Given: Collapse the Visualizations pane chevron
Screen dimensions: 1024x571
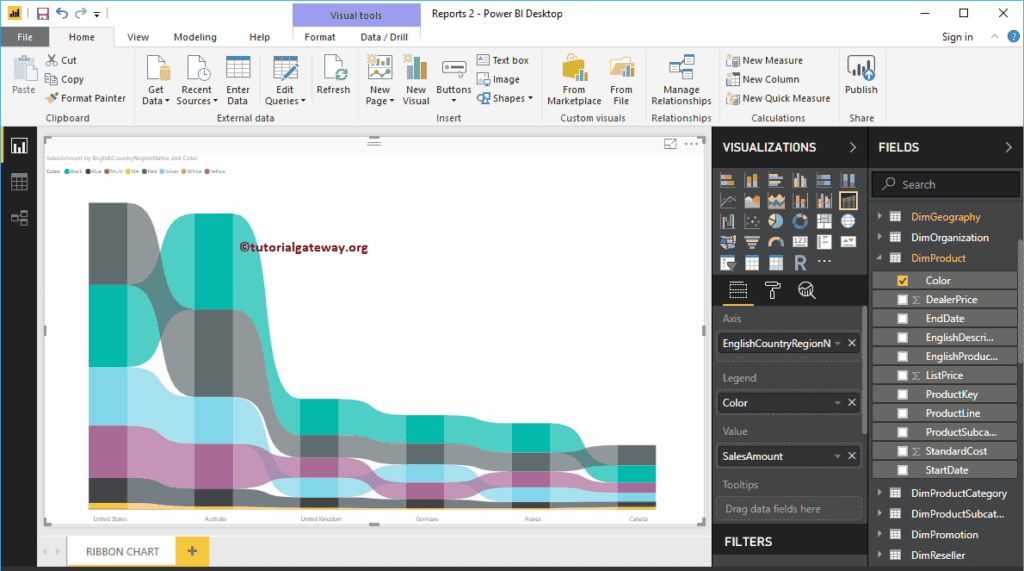Looking at the screenshot, I should tap(853, 148).
